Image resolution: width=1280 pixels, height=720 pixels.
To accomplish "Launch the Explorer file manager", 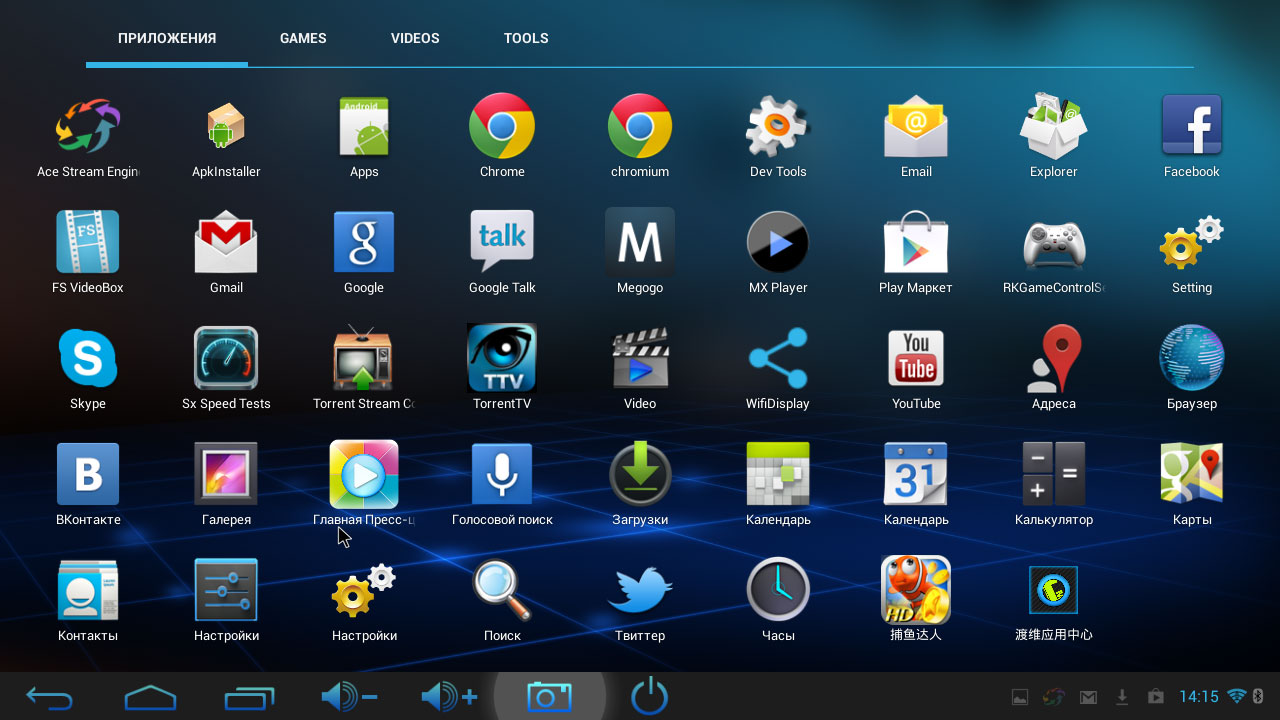I will click(x=1054, y=126).
